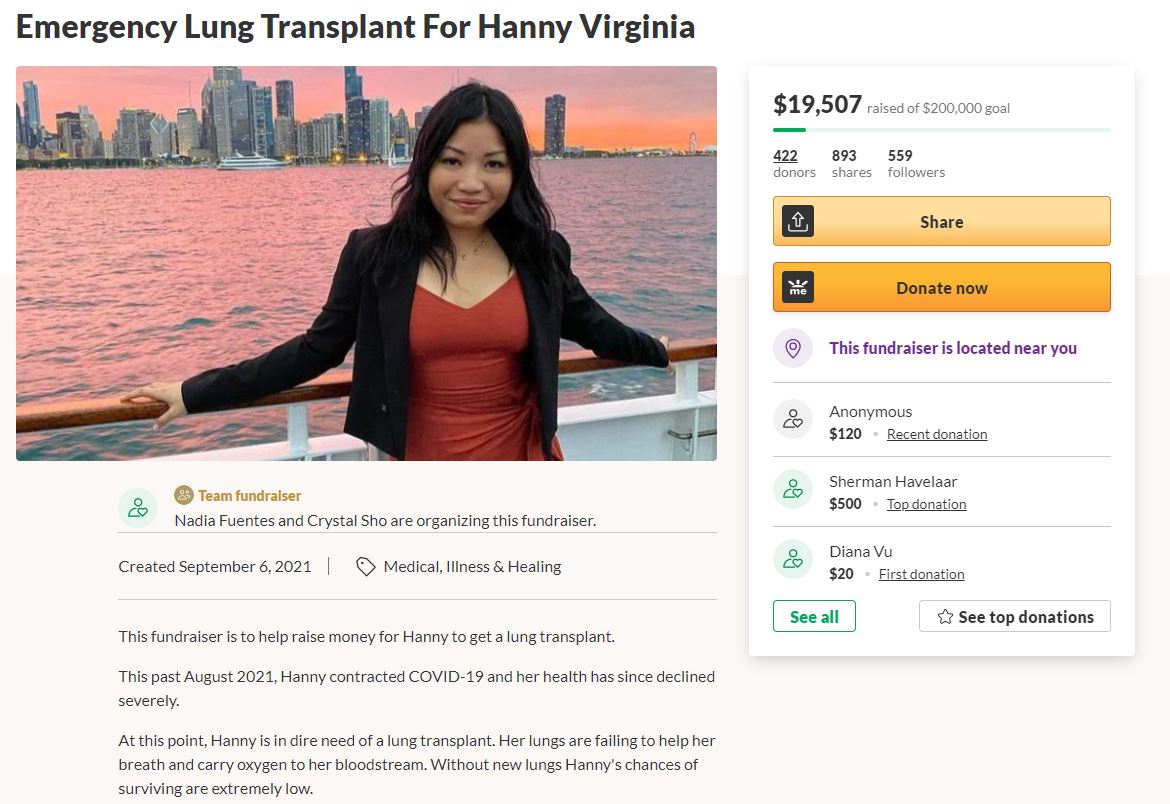This screenshot has height=804, width=1170.
Task: Follow the Top donation link
Action: [x=926, y=504]
